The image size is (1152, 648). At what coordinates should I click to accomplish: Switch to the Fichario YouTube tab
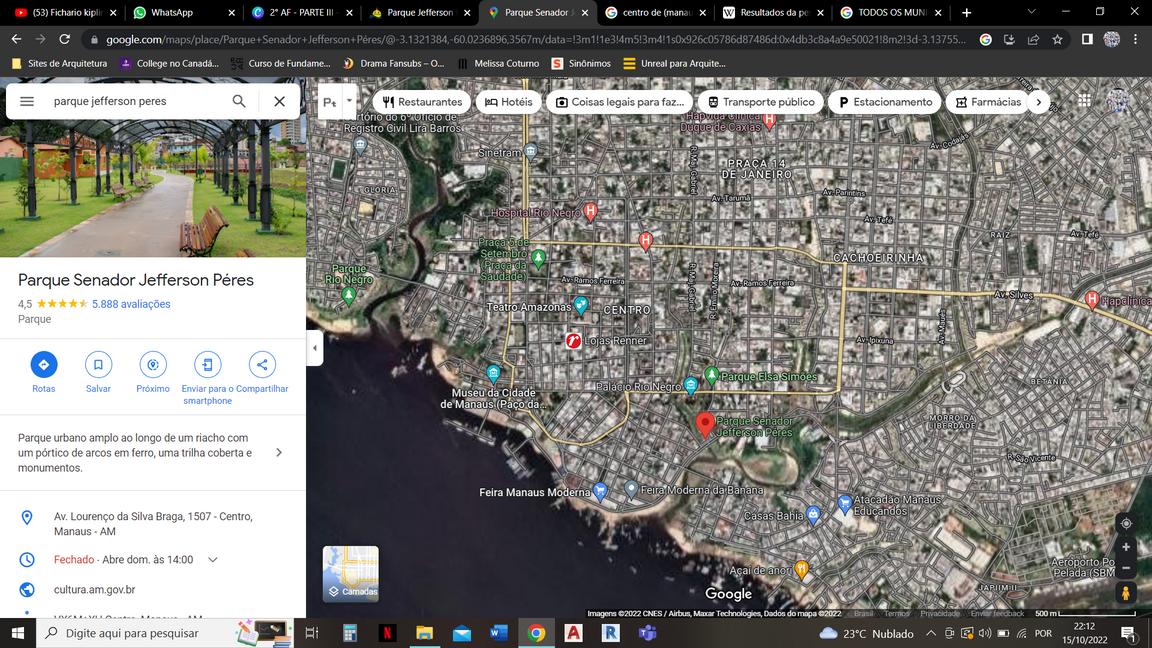(66, 12)
